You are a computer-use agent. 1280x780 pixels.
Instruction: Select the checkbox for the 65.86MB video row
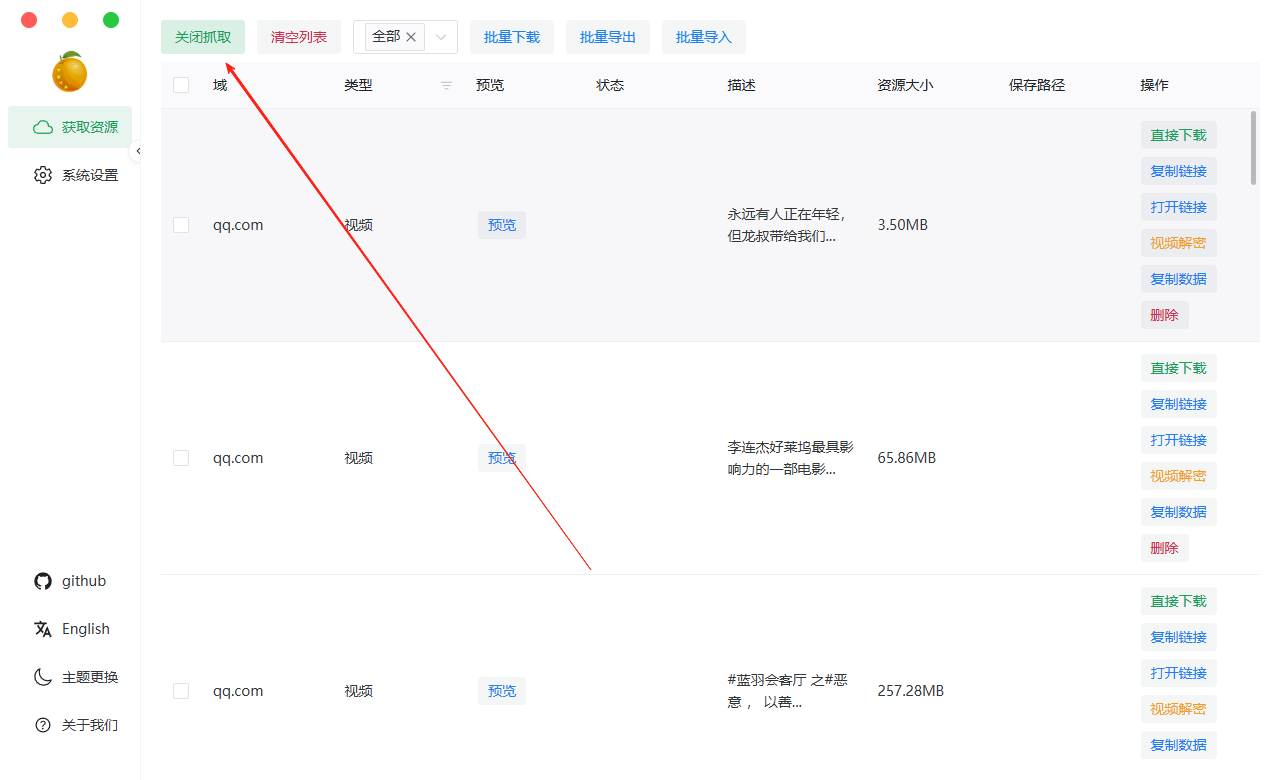(x=180, y=458)
